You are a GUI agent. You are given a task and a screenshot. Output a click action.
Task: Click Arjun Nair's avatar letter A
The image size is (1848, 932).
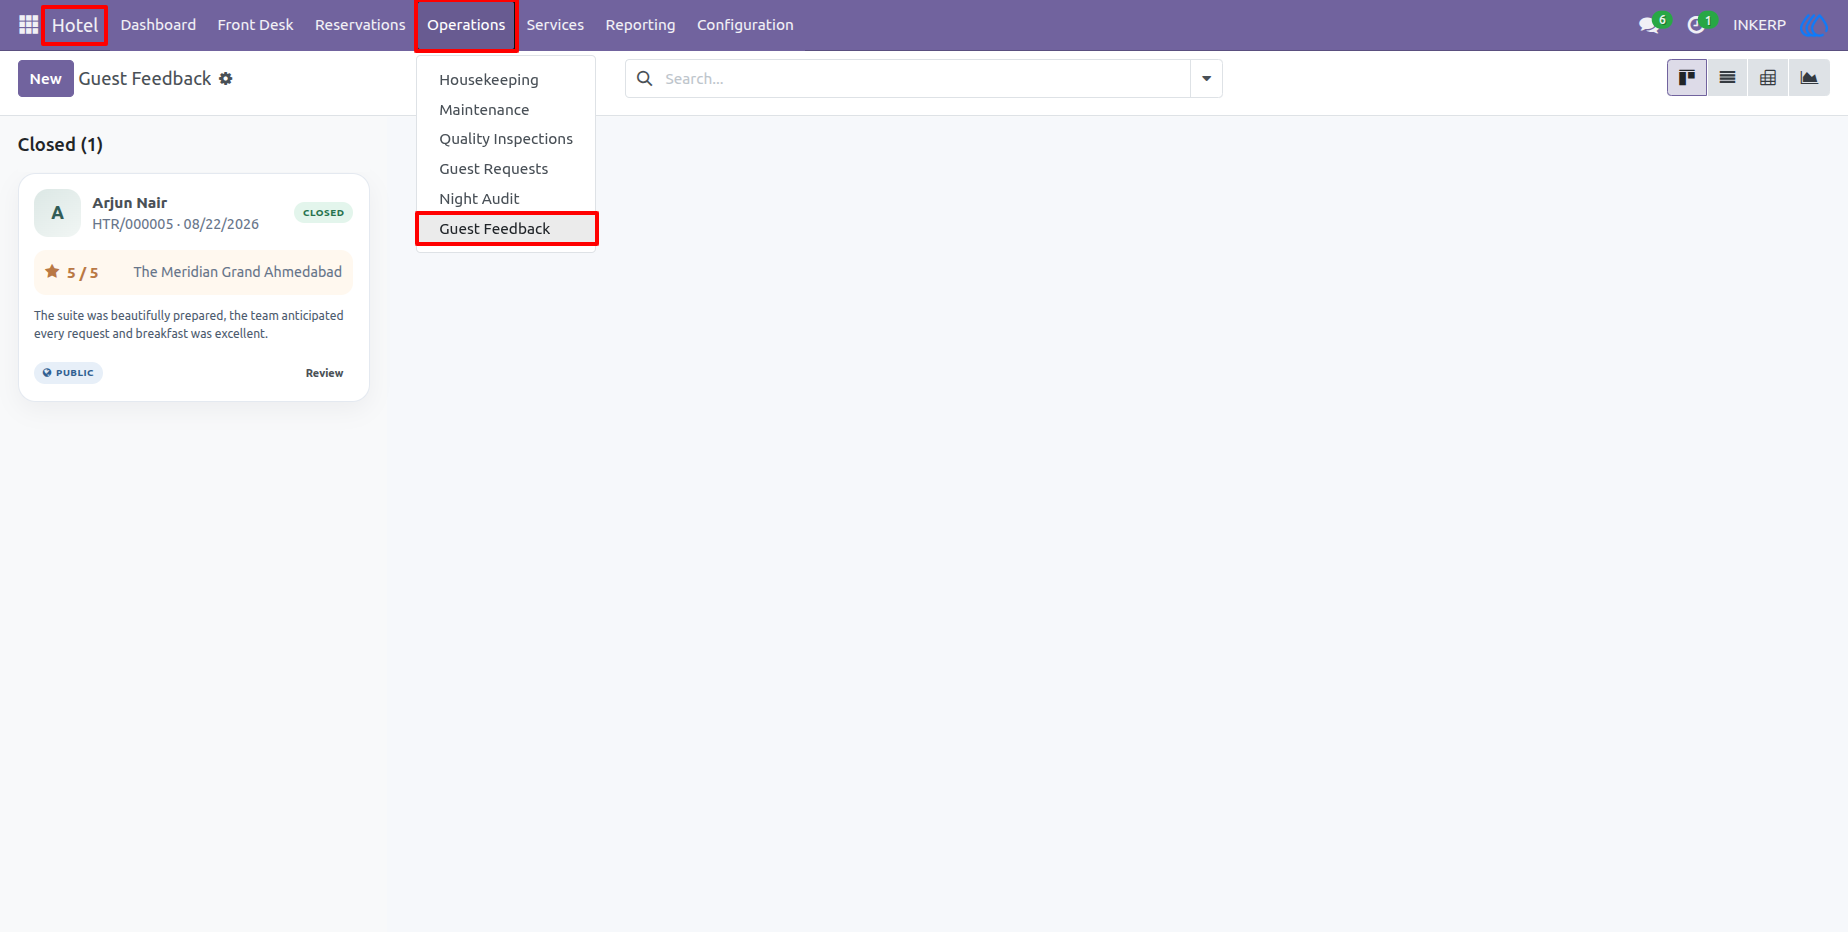58,213
